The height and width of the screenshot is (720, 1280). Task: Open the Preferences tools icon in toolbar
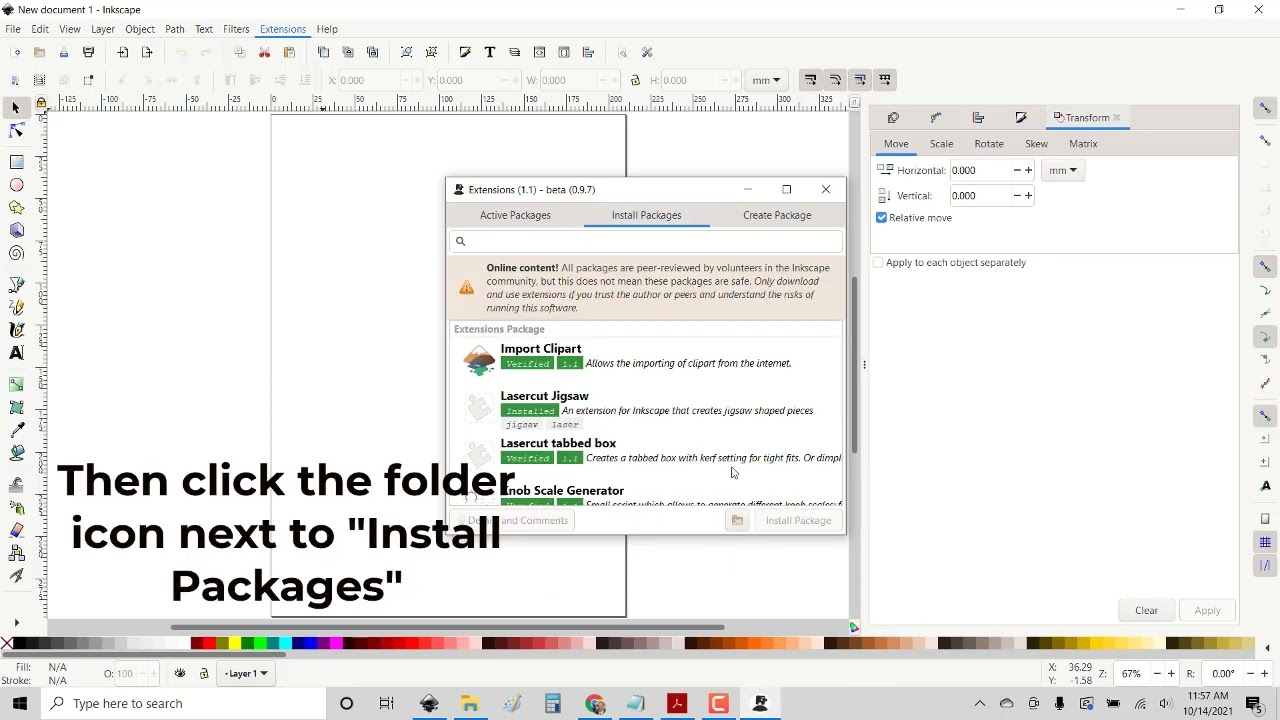point(647,52)
